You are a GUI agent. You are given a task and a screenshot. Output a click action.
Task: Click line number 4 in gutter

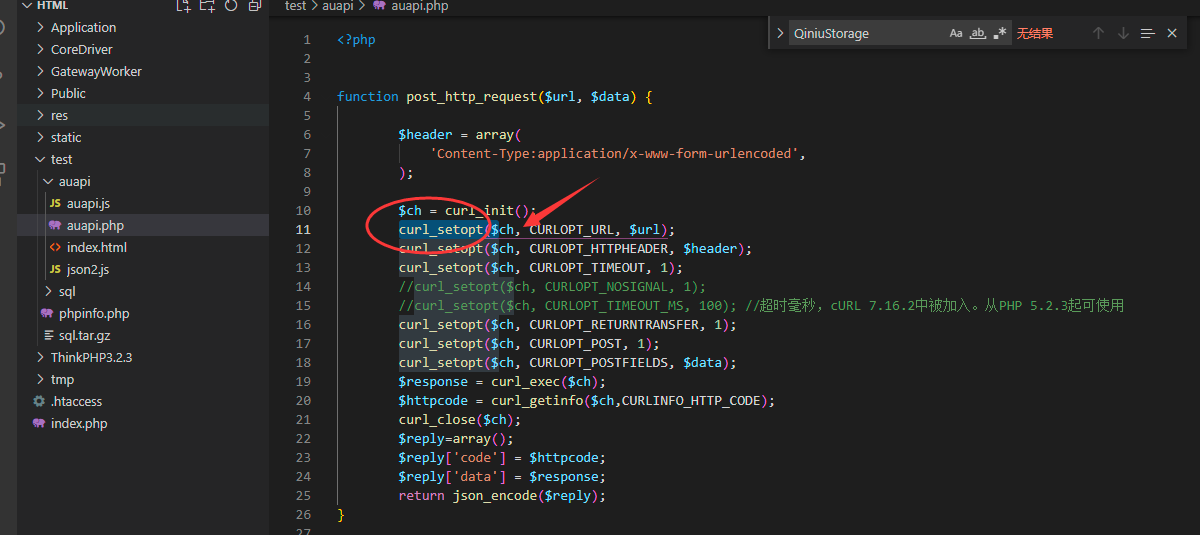tap(307, 97)
